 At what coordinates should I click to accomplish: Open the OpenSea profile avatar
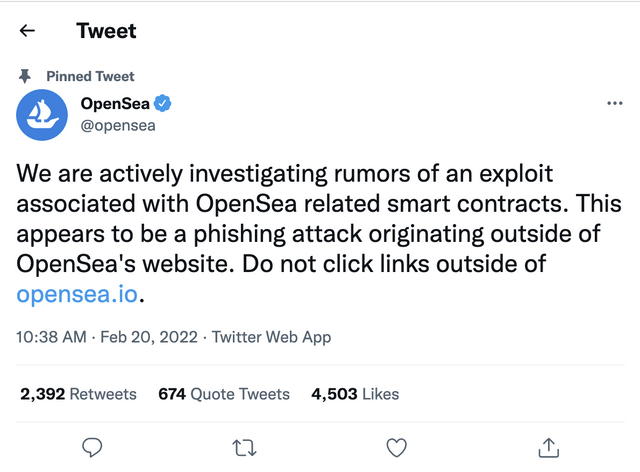point(41,113)
